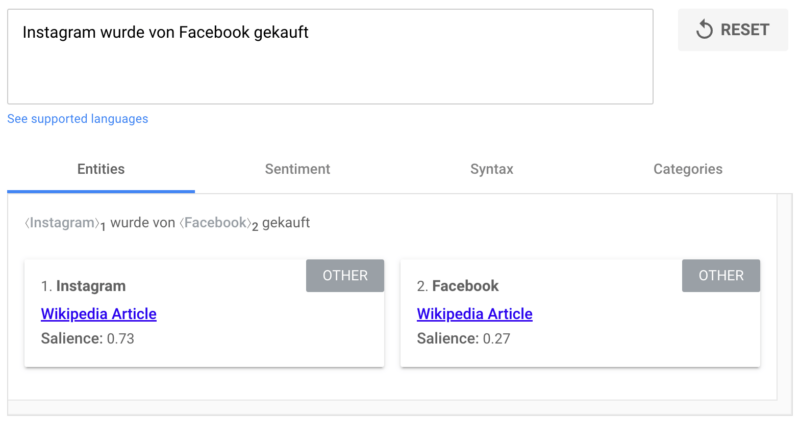Screen dimensions: 800x422
Task: Click the OTHER label on Instagram card
Action: pyautogui.click(x=345, y=276)
